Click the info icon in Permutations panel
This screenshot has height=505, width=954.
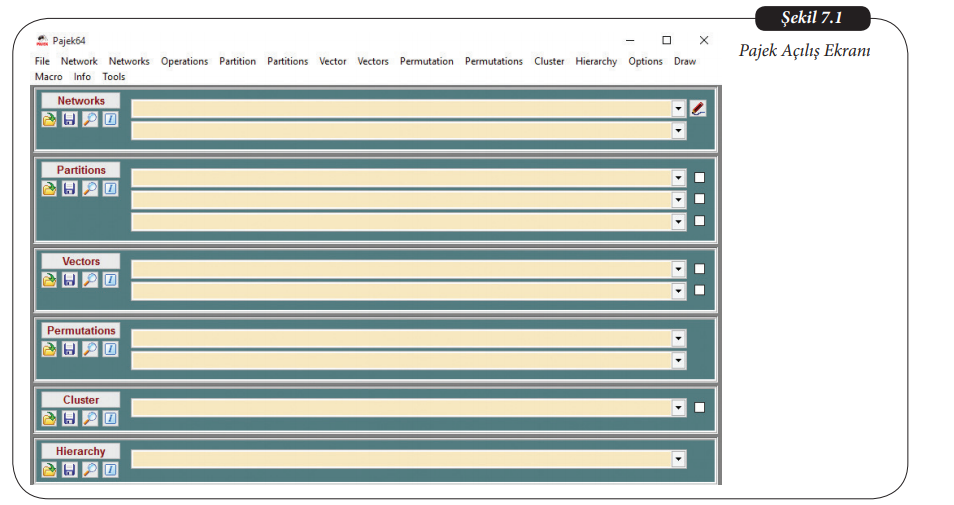(x=110, y=349)
